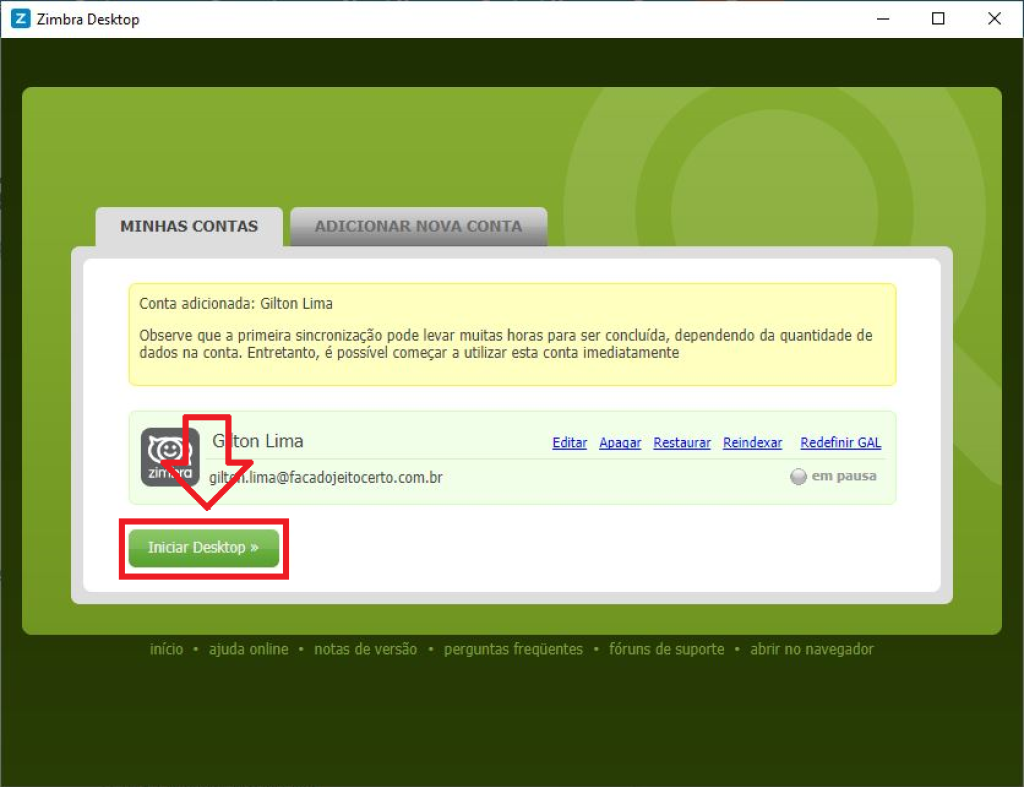The height and width of the screenshot is (787, 1024).
Task: Go to início footer link
Action: pyautogui.click(x=167, y=649)
